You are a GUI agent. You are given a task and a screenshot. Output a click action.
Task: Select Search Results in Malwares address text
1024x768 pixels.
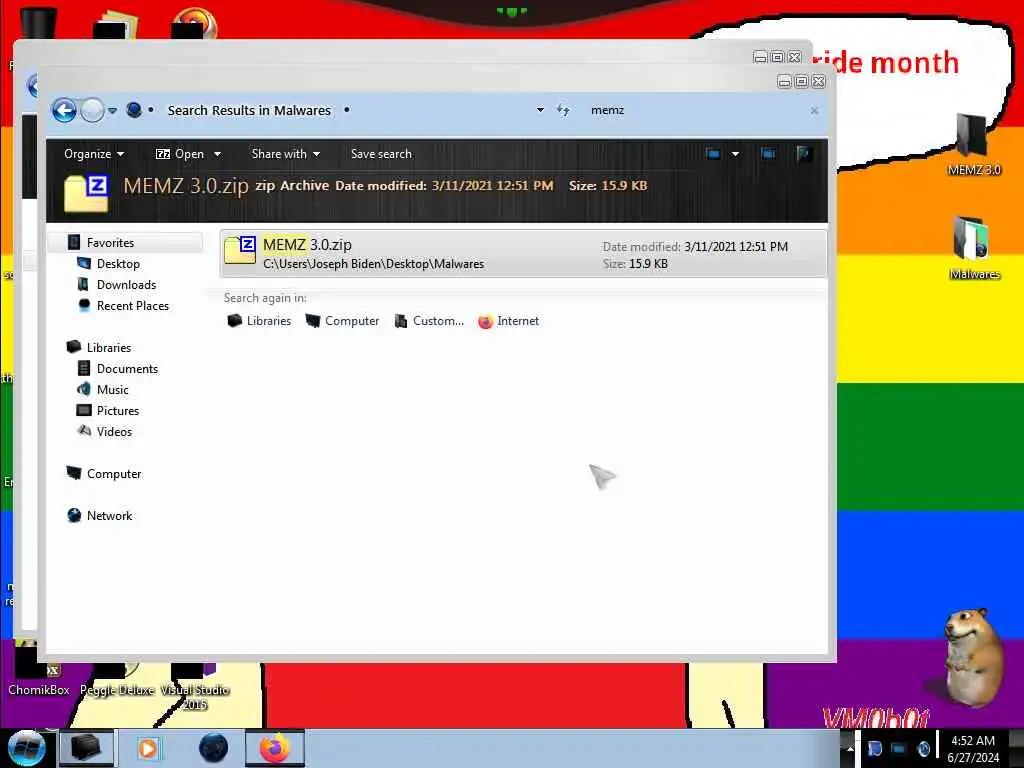(249, 110)
